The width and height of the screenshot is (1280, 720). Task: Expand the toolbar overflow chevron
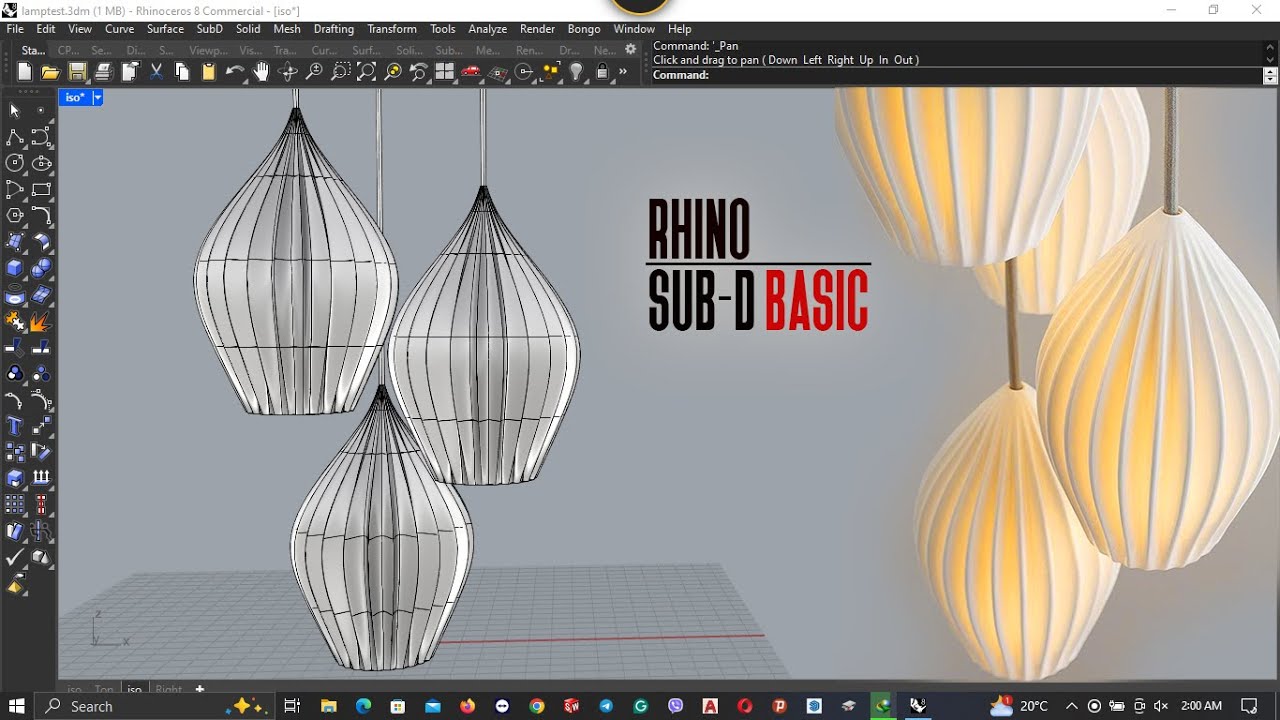[x=623, y=72]
